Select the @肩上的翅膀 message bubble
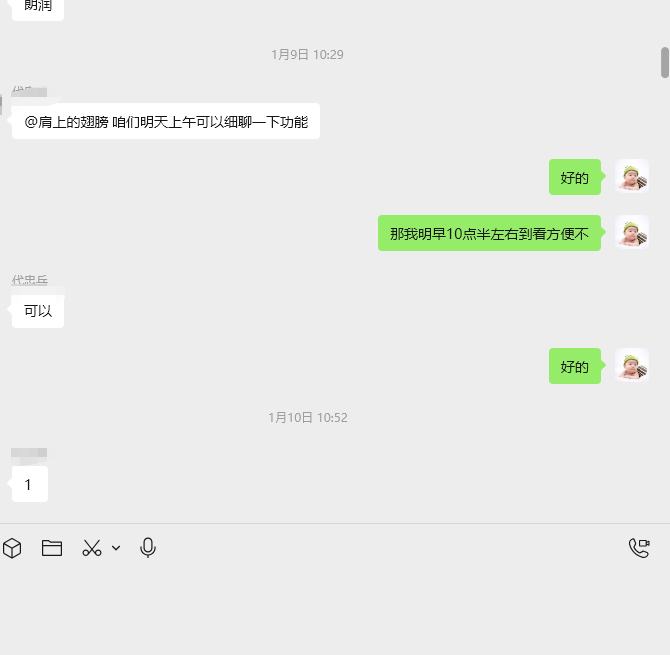 (166, 121)
